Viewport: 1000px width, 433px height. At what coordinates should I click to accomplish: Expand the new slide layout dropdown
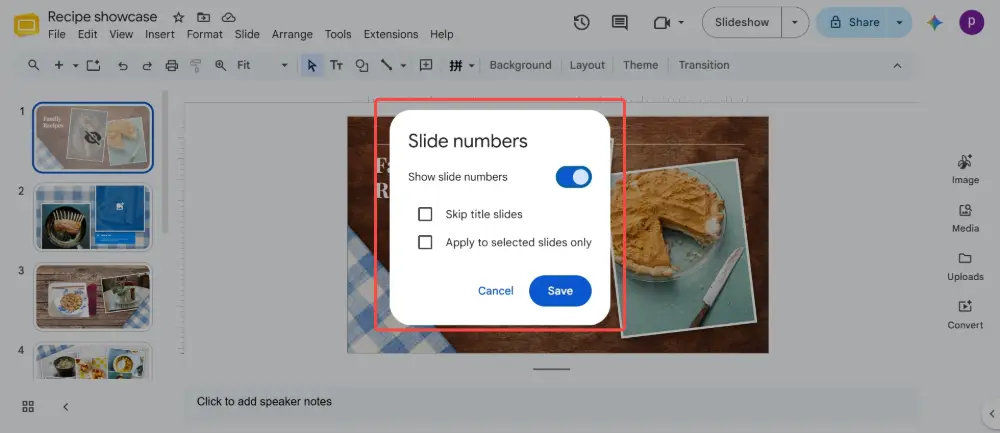(75, 65)
